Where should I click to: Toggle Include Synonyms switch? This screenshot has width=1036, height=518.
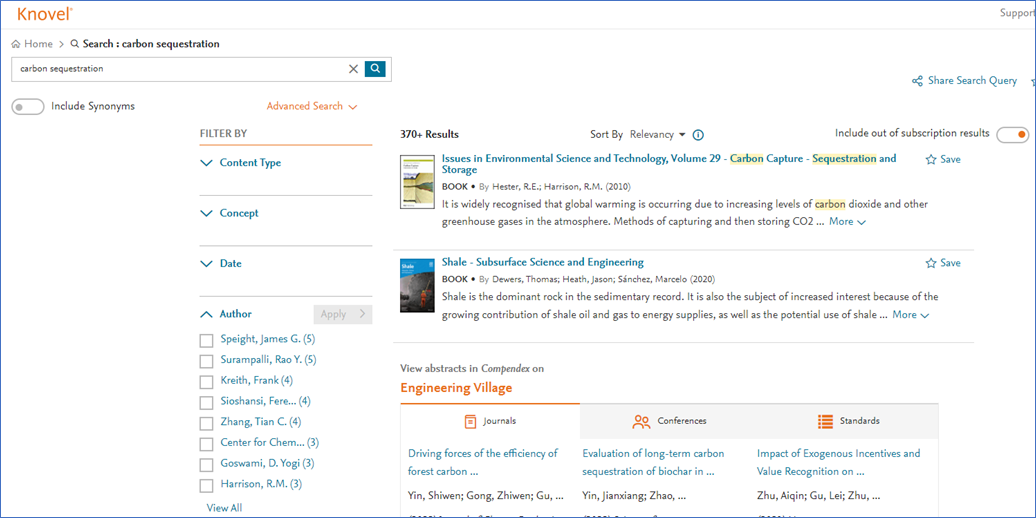[28, 107]
